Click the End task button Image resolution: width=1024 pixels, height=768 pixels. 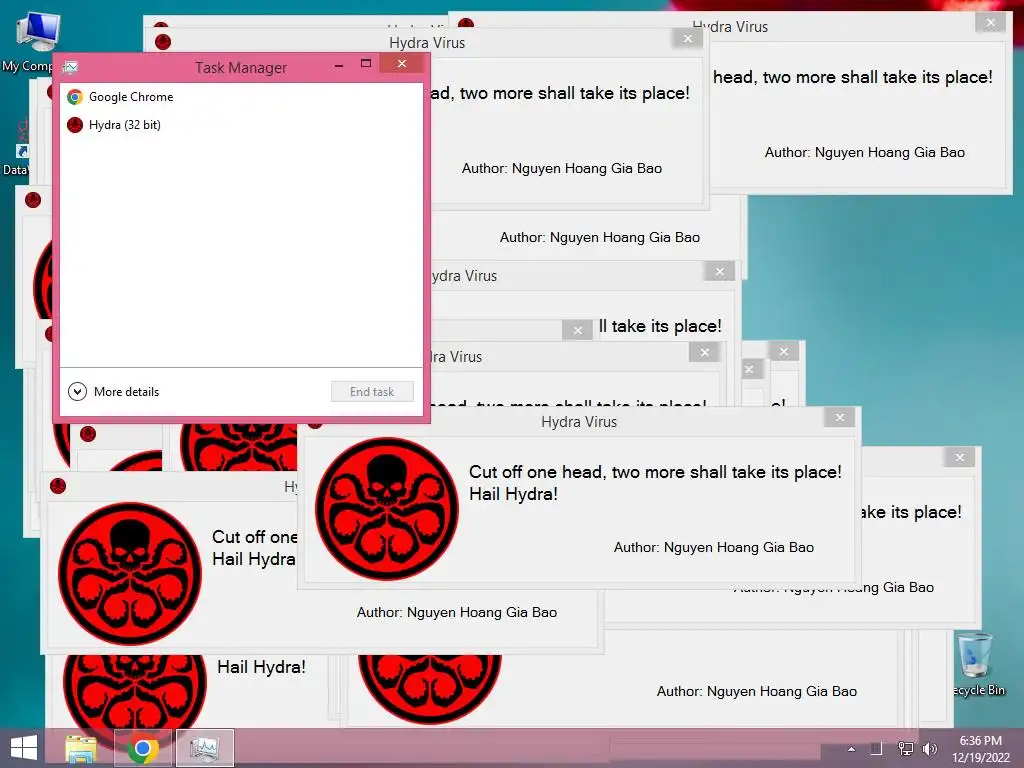372,392
